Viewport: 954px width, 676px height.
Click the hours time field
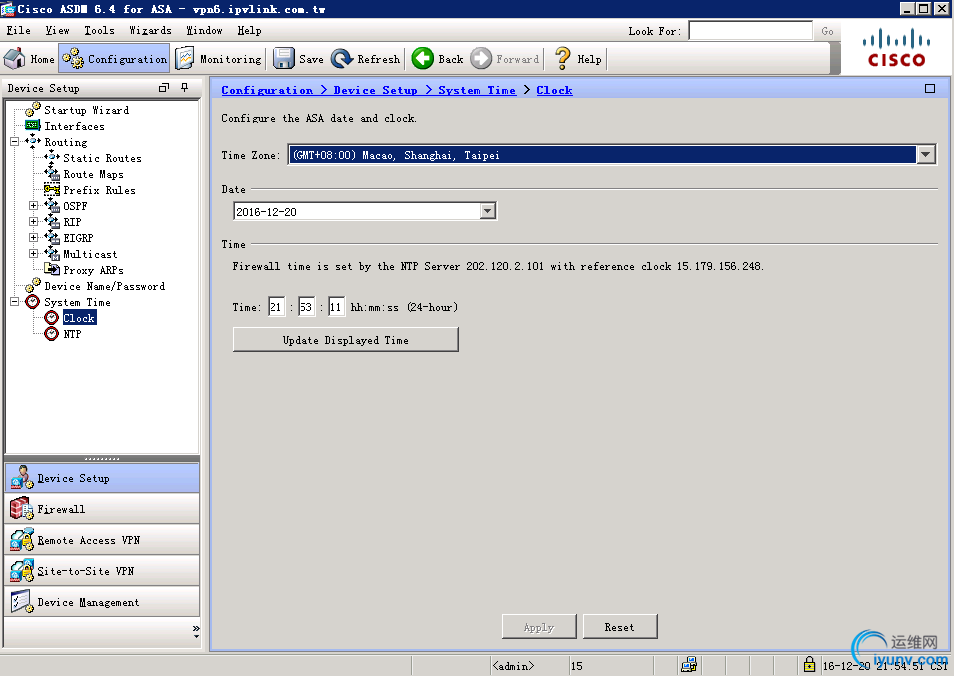click(276, 307)
